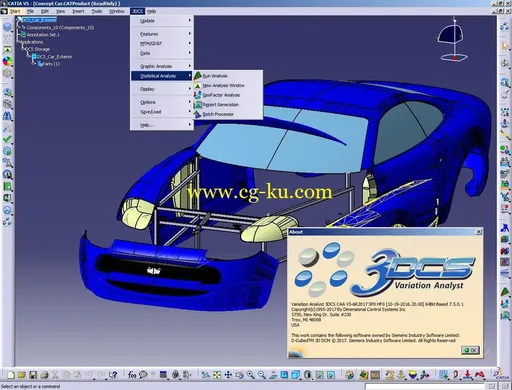Click the 3DCS menu title

tap(137, 11)
